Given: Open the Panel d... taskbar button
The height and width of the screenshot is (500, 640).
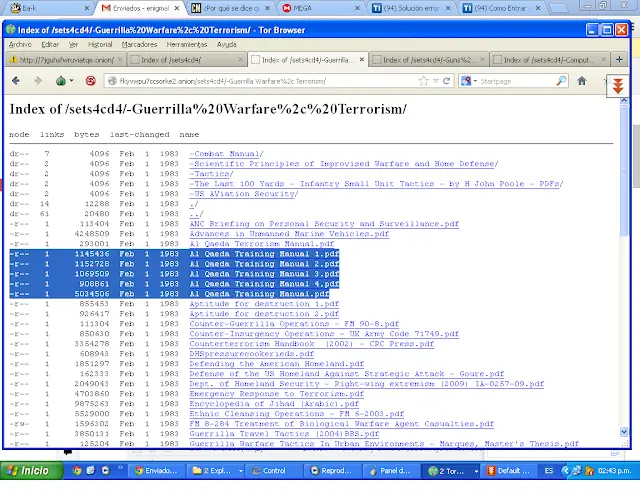Looking at the screenshot, I should coord(391,471).
